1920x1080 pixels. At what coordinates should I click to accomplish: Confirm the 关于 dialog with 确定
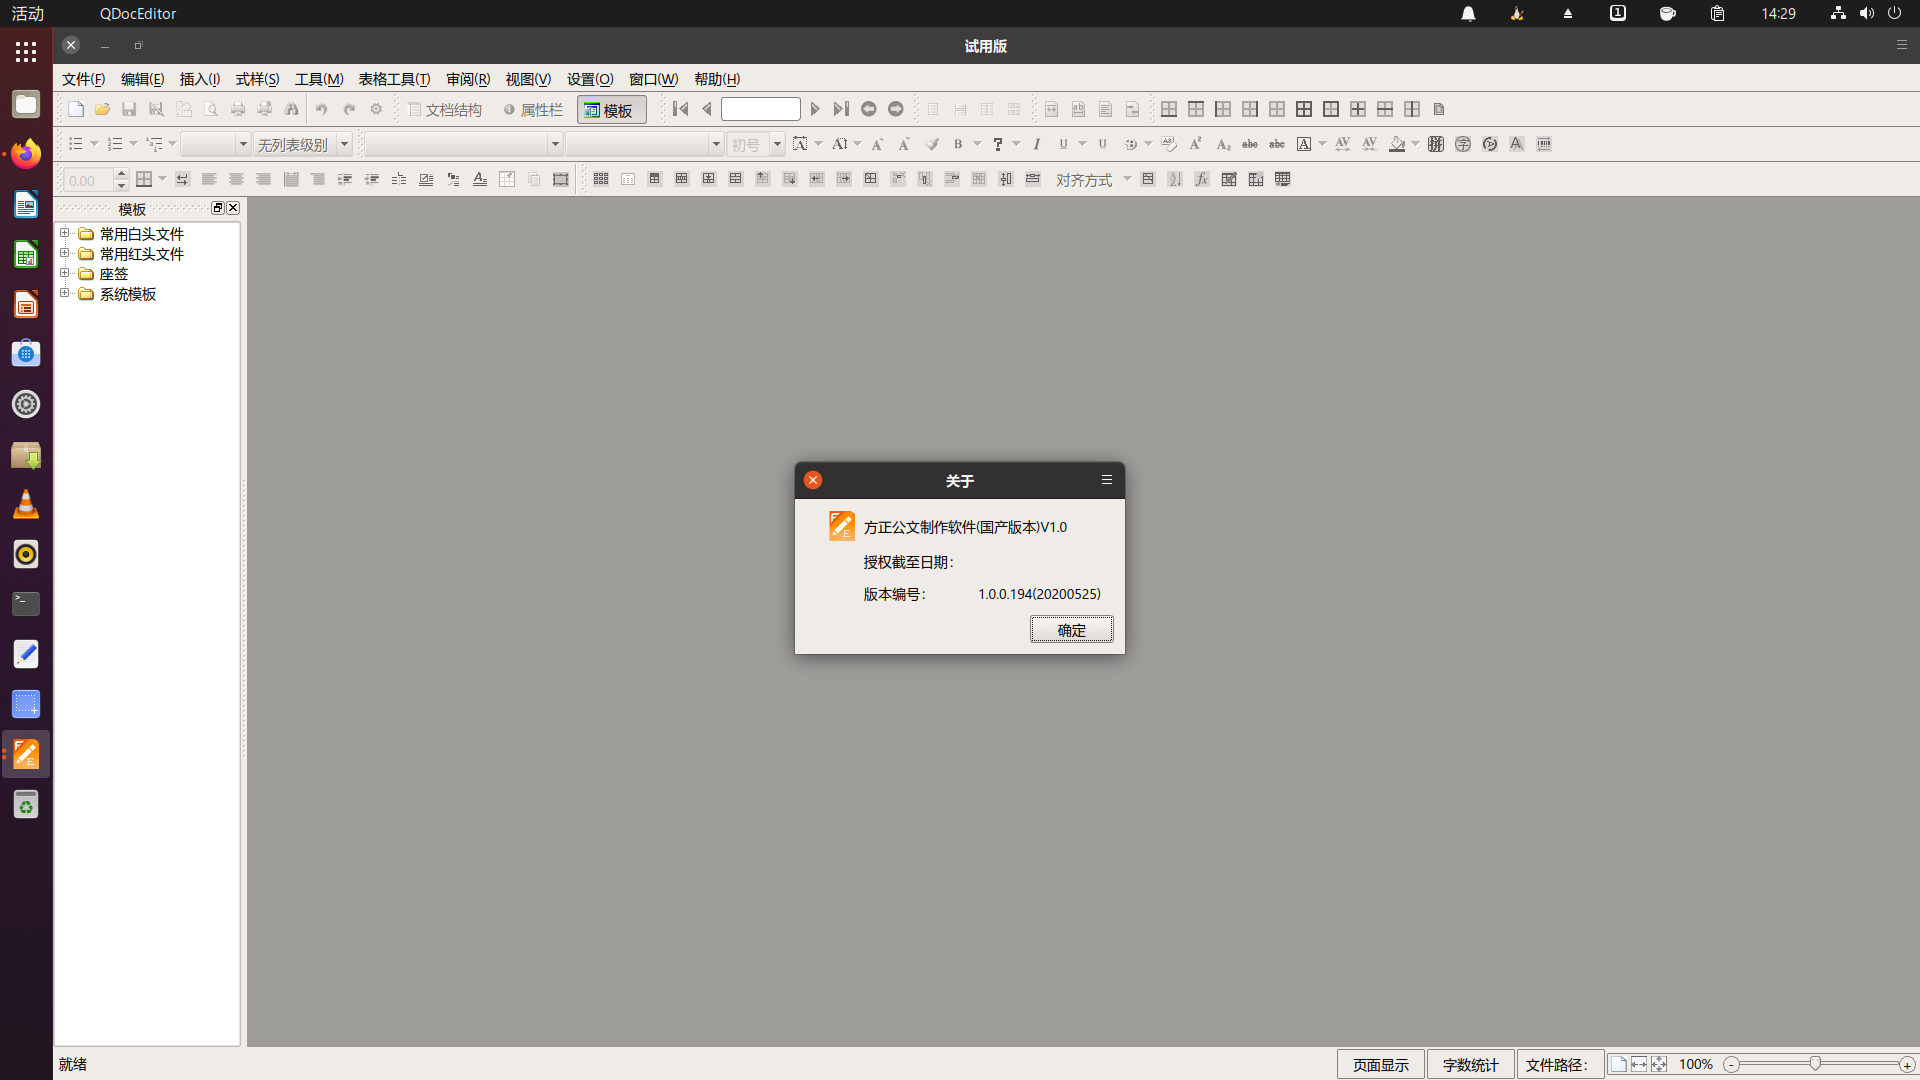tap(1072, 630)
